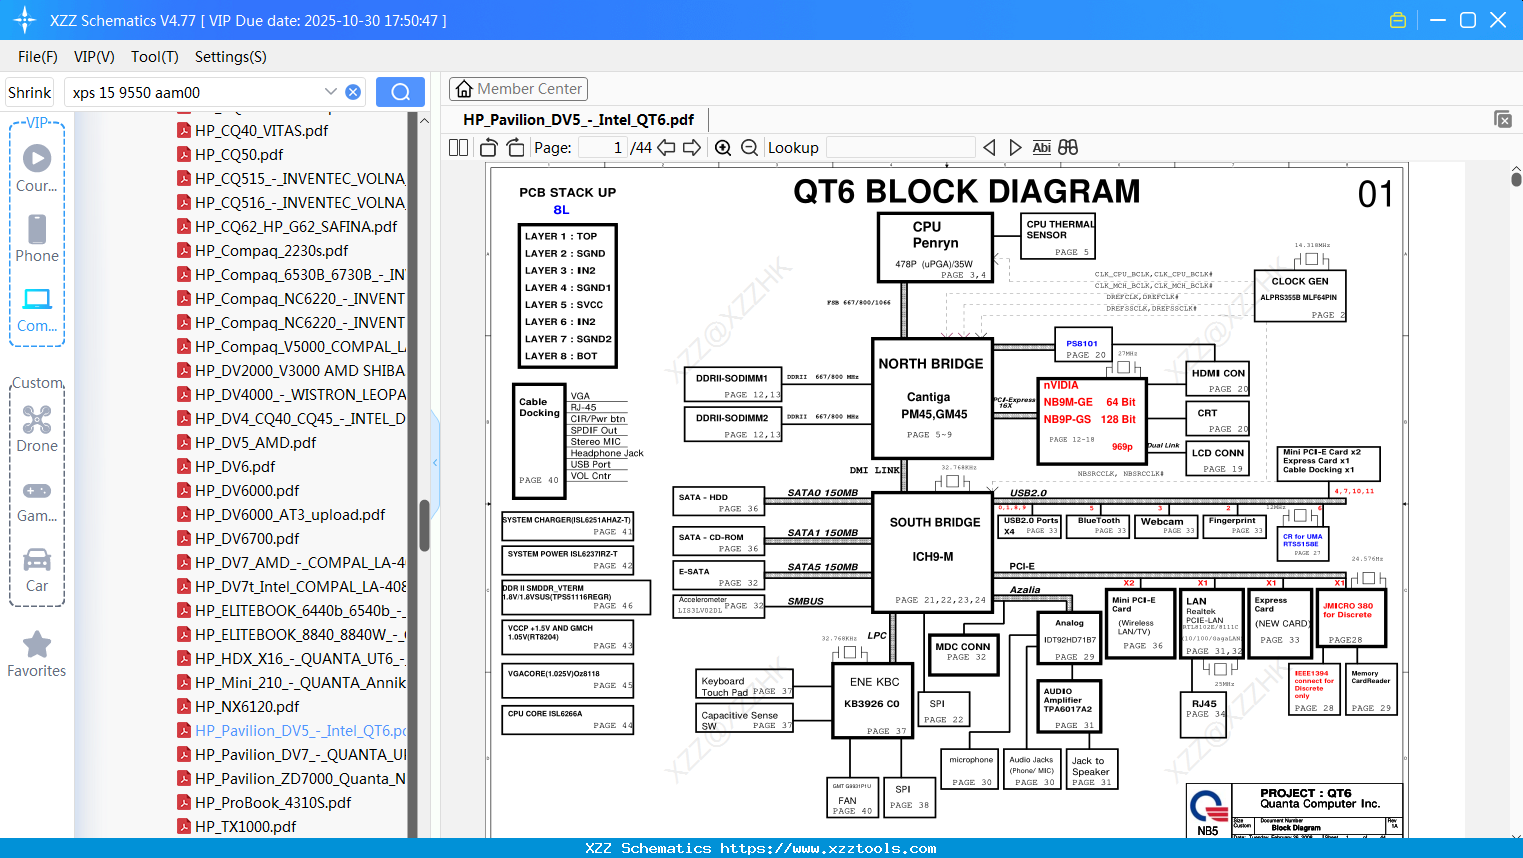Screen dimensions: 1523x858
Task: Click the detach document window icon
Action: click(1503, 119)
